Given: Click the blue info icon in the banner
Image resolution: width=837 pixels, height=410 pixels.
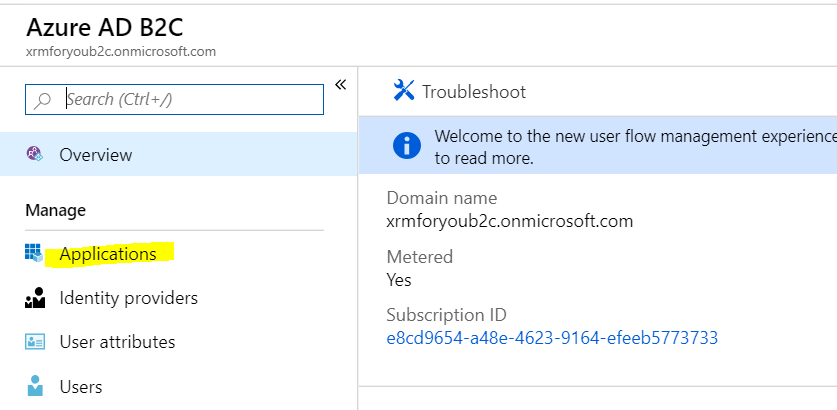Looking at the screenshot, I should pyautogui.click(x=407, y=146).
